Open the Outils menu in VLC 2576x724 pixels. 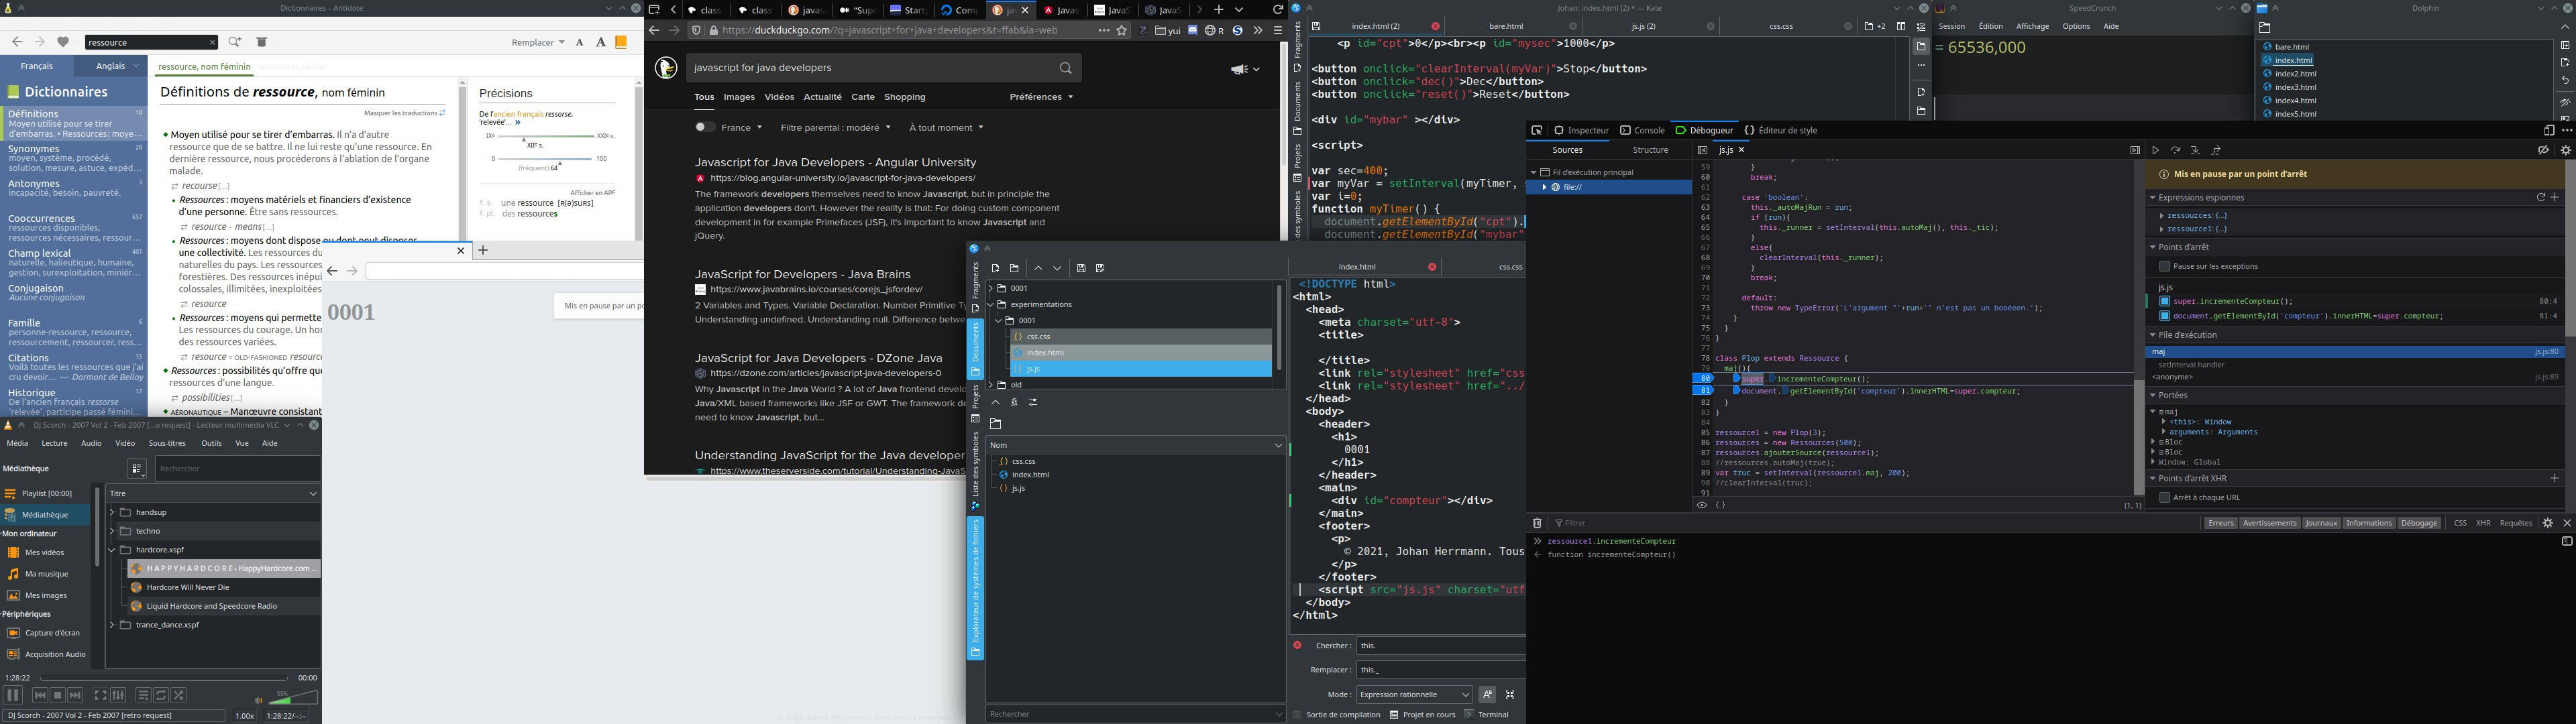point(211,443)
